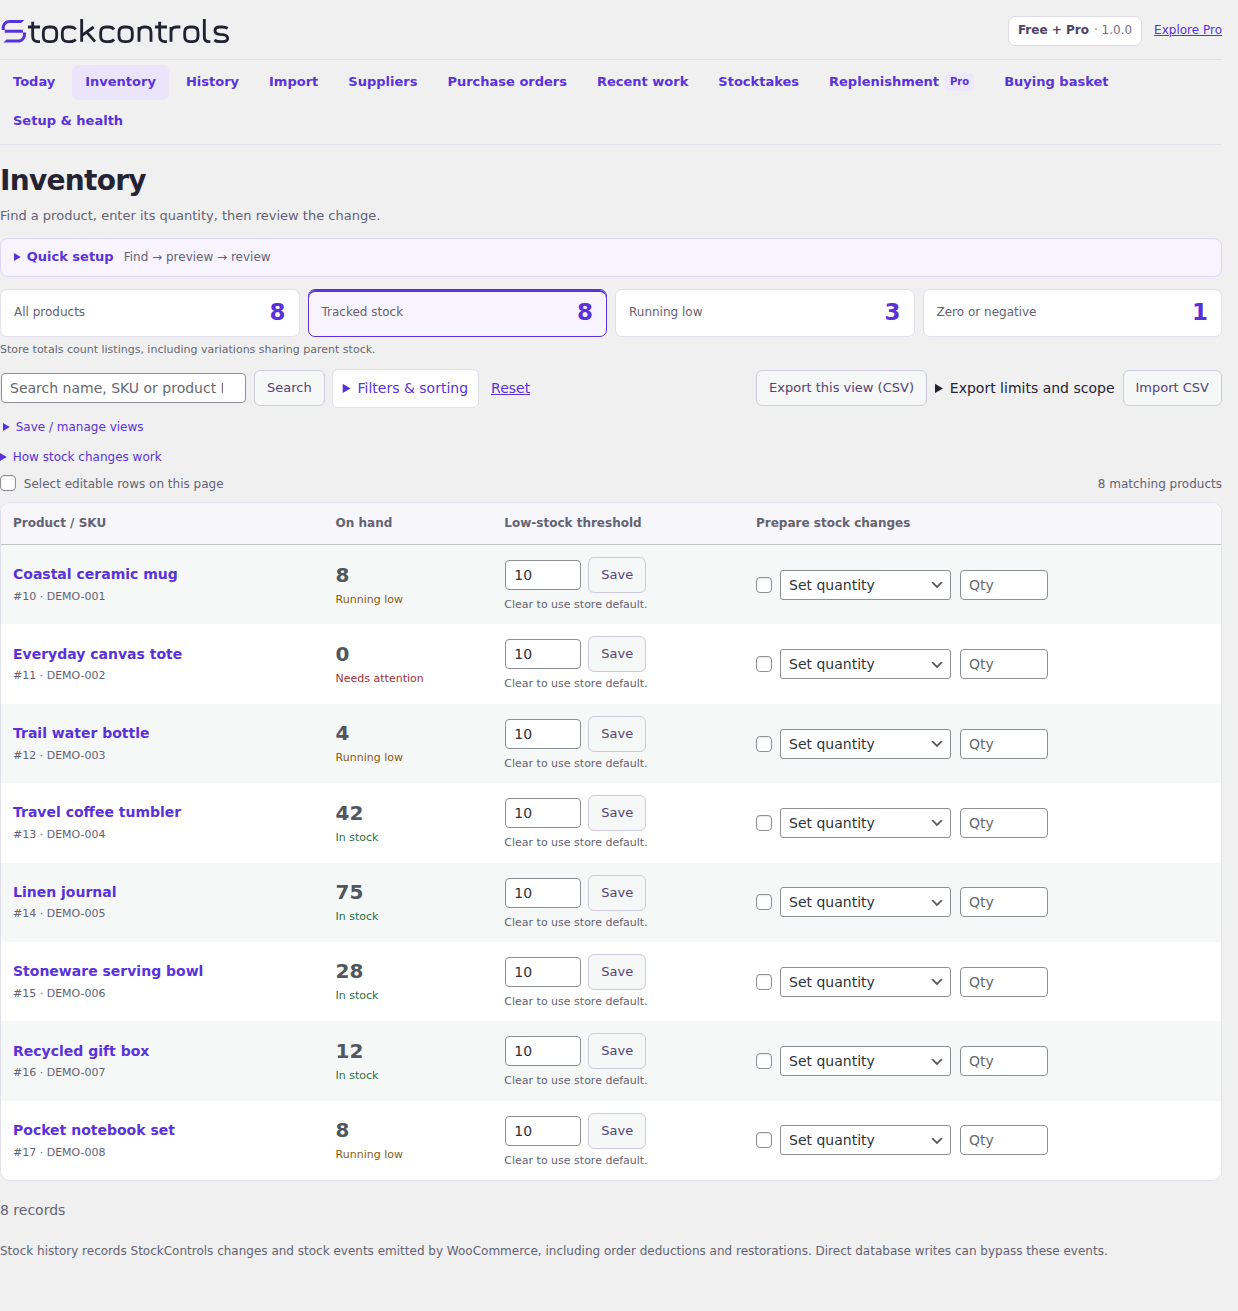This screenshot has width=1238, height=1311.
Task: Open Stoneware serving bowl product link
Action: 108,971
